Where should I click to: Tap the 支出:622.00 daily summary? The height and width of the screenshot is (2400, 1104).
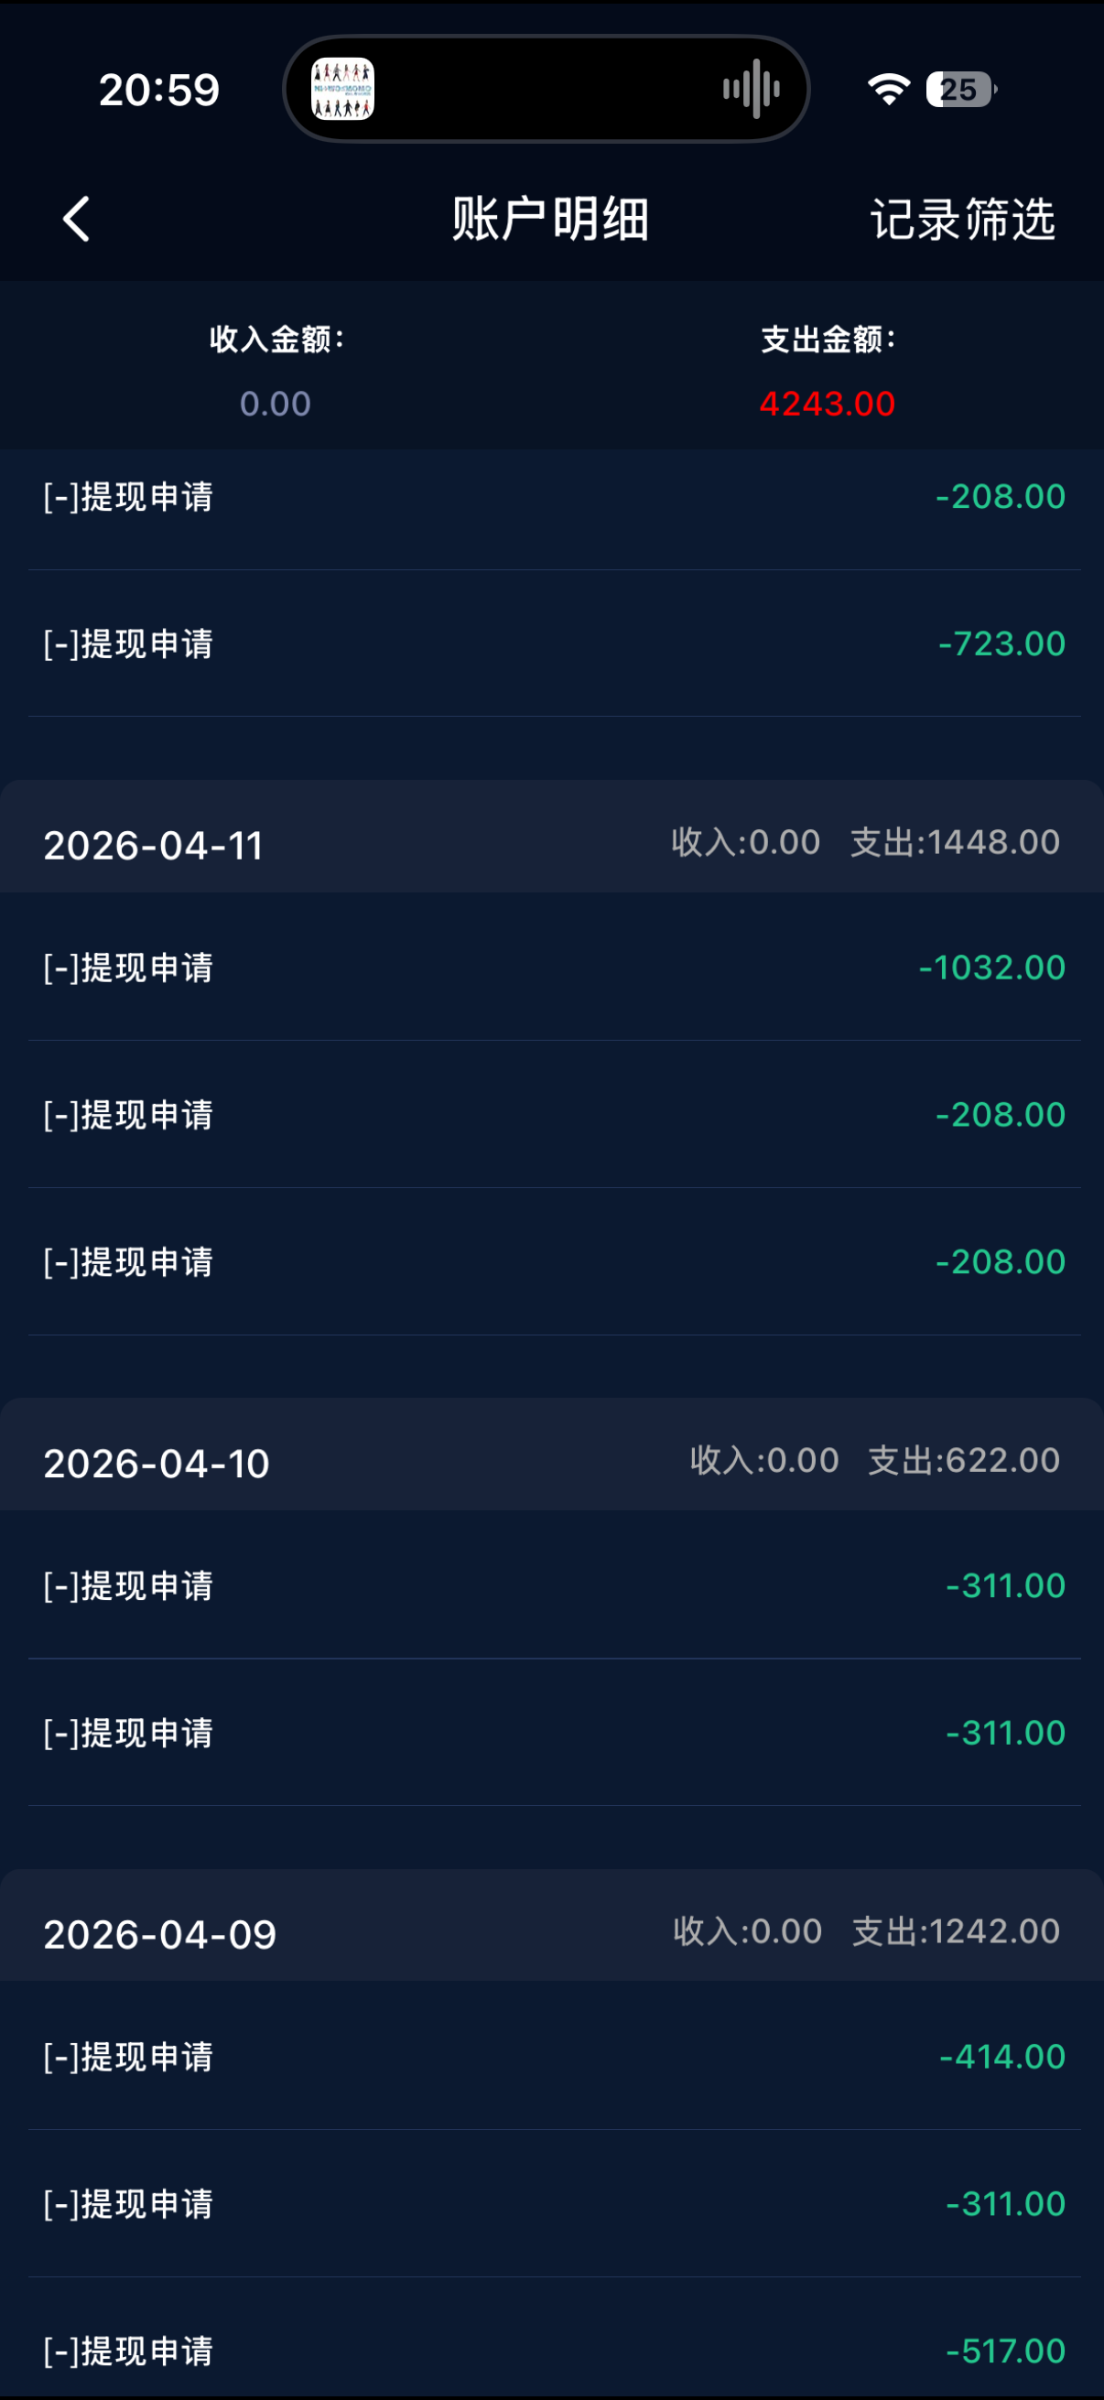coord(963,1461)
